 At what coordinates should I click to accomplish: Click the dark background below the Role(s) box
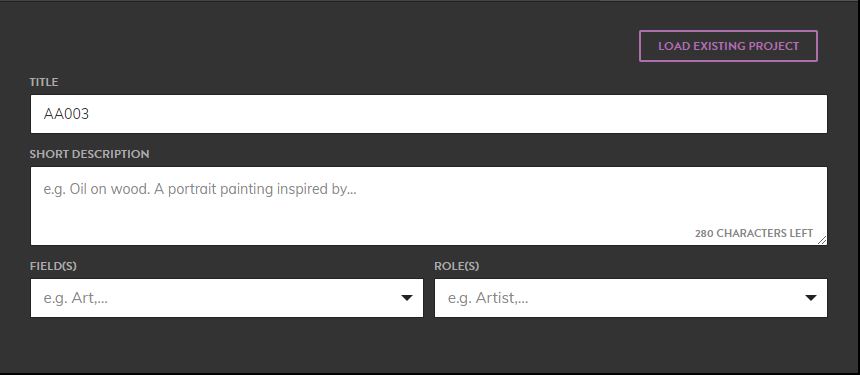(631, 345)
